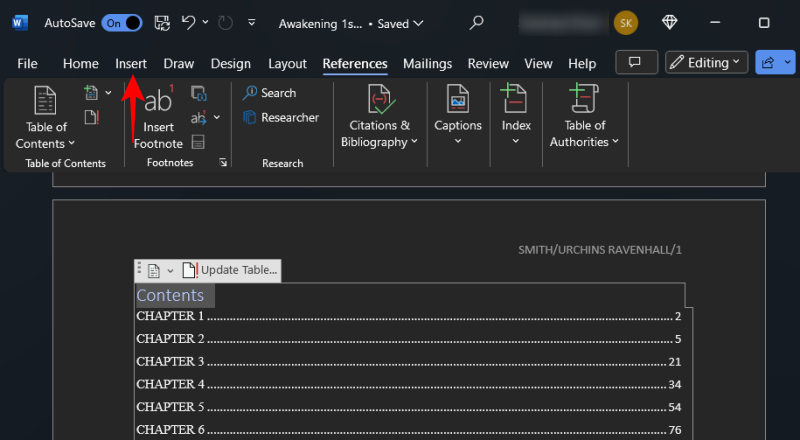Image resolution: width=800 pixels, height=440 pixels.
Task: Click the search magnifier in title bar
Action: coord(477,21)
